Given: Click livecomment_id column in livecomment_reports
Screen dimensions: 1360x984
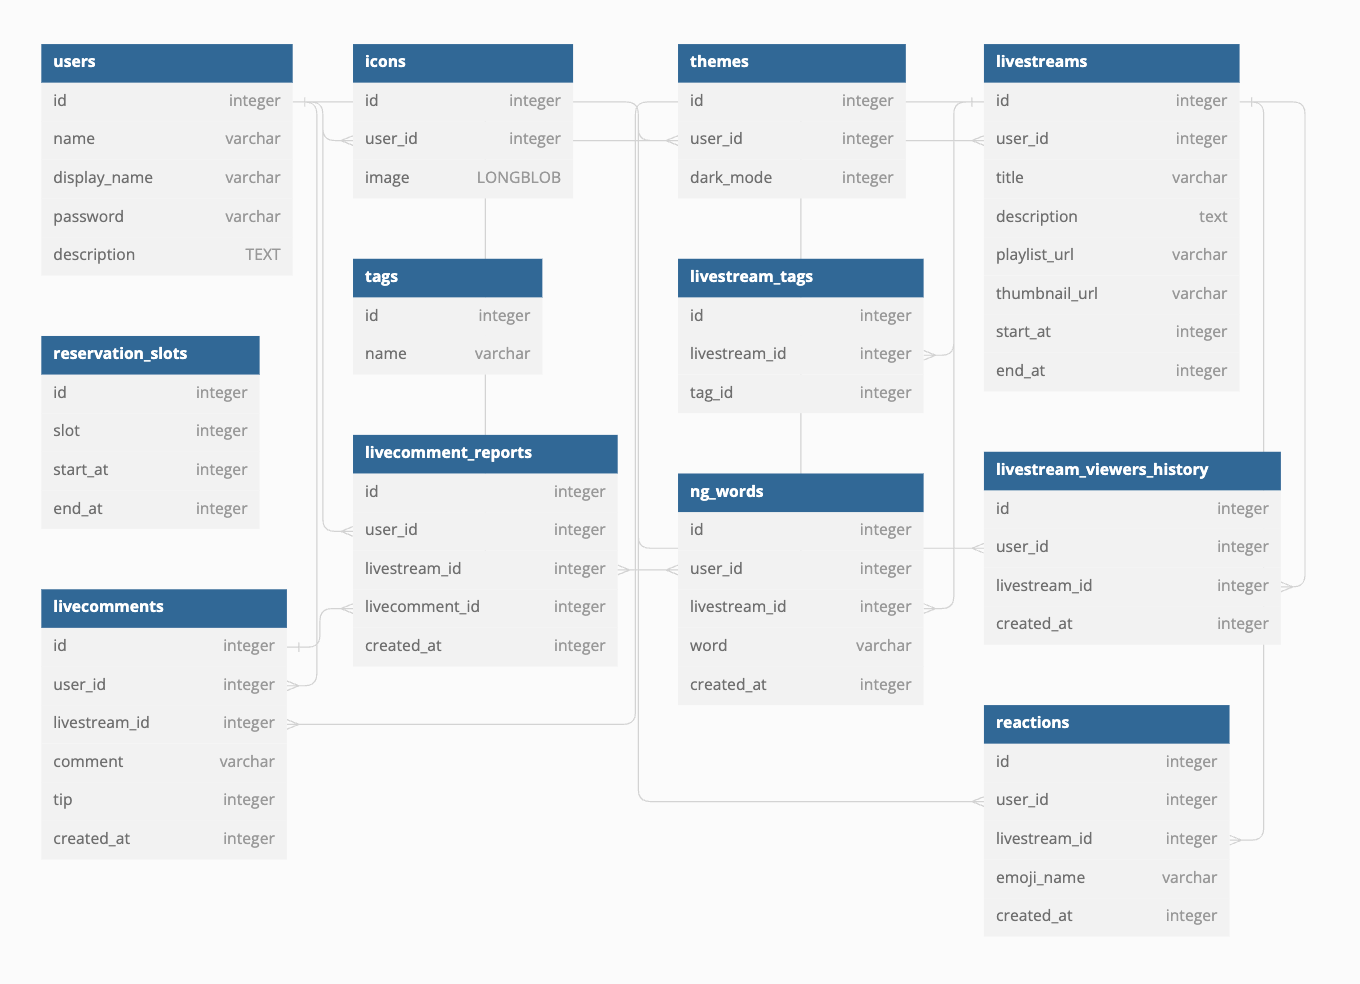Looking at the screenshot, I should pos(485,607).
